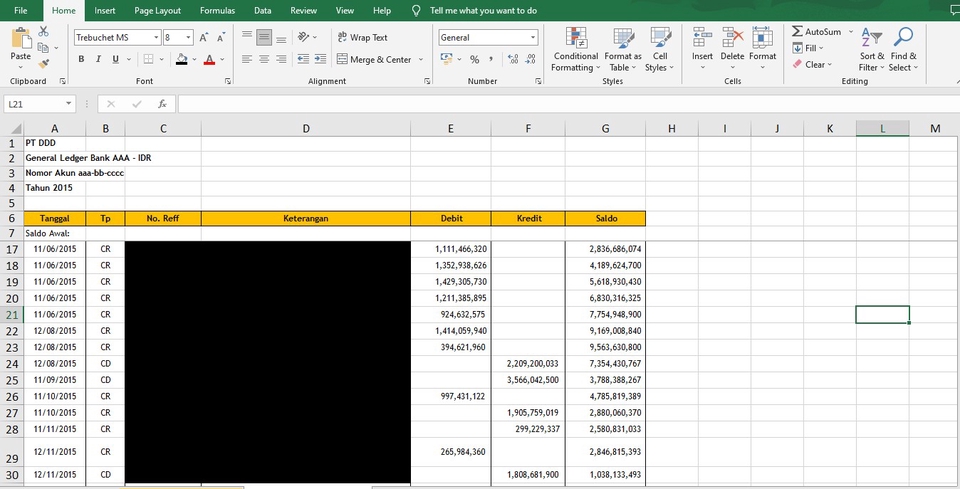
Task: Click the Copy icon
Action: pyautogui.click(x=43, y=47)
